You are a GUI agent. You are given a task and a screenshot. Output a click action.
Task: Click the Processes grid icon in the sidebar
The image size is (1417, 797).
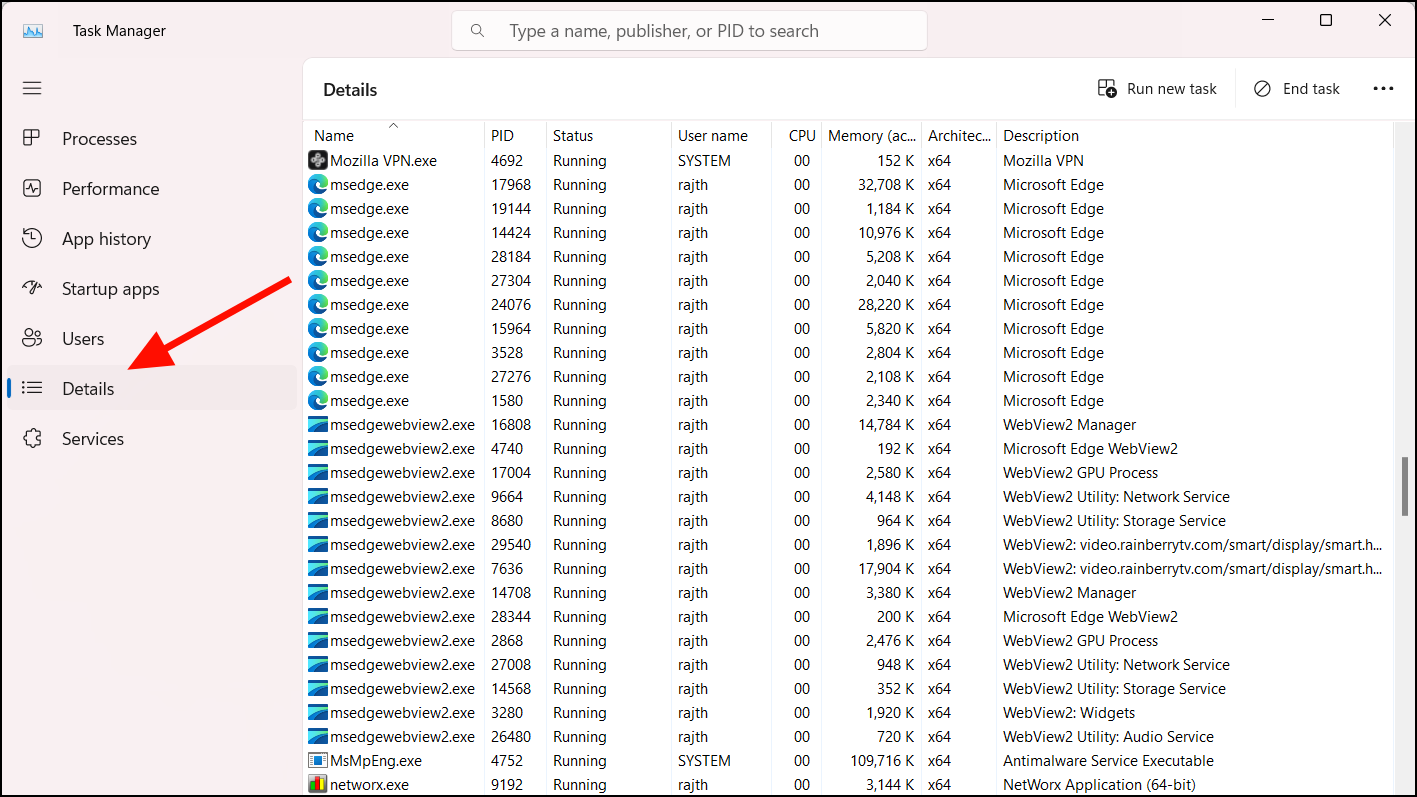coord(32,138)
